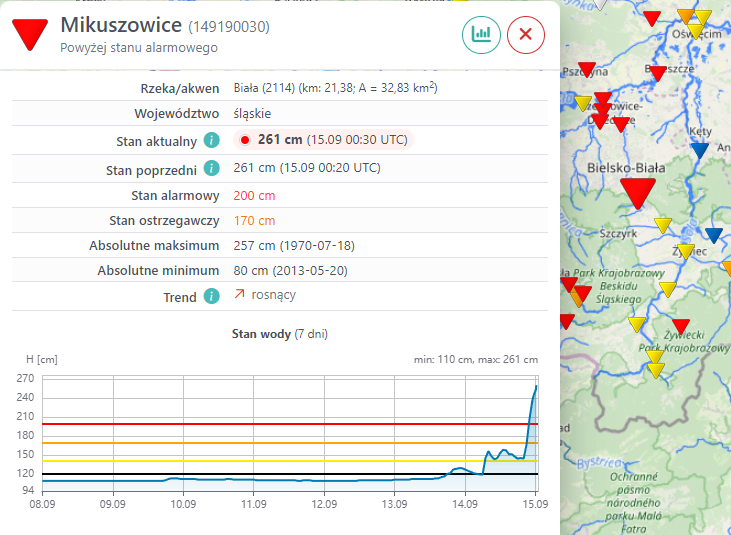
Task: Click the Województwo value śląskie
Action: (252, 114)
